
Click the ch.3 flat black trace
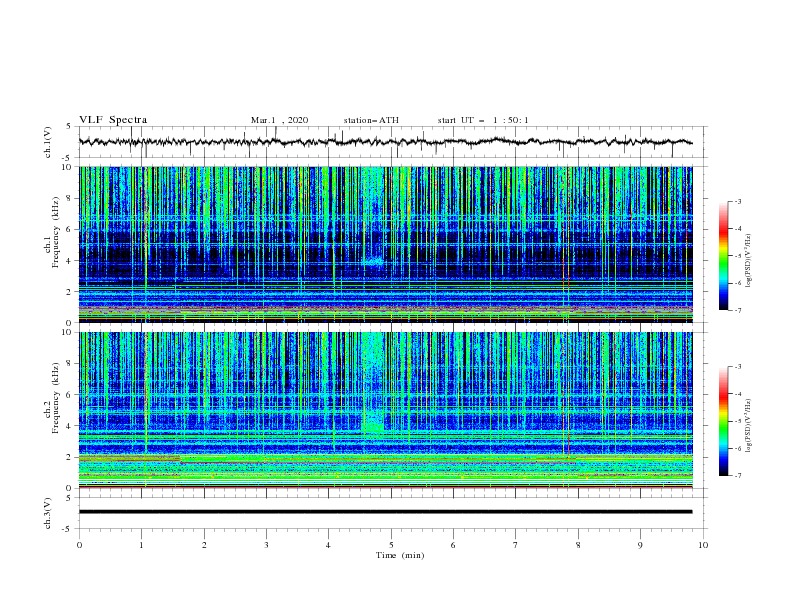[386, 512]
